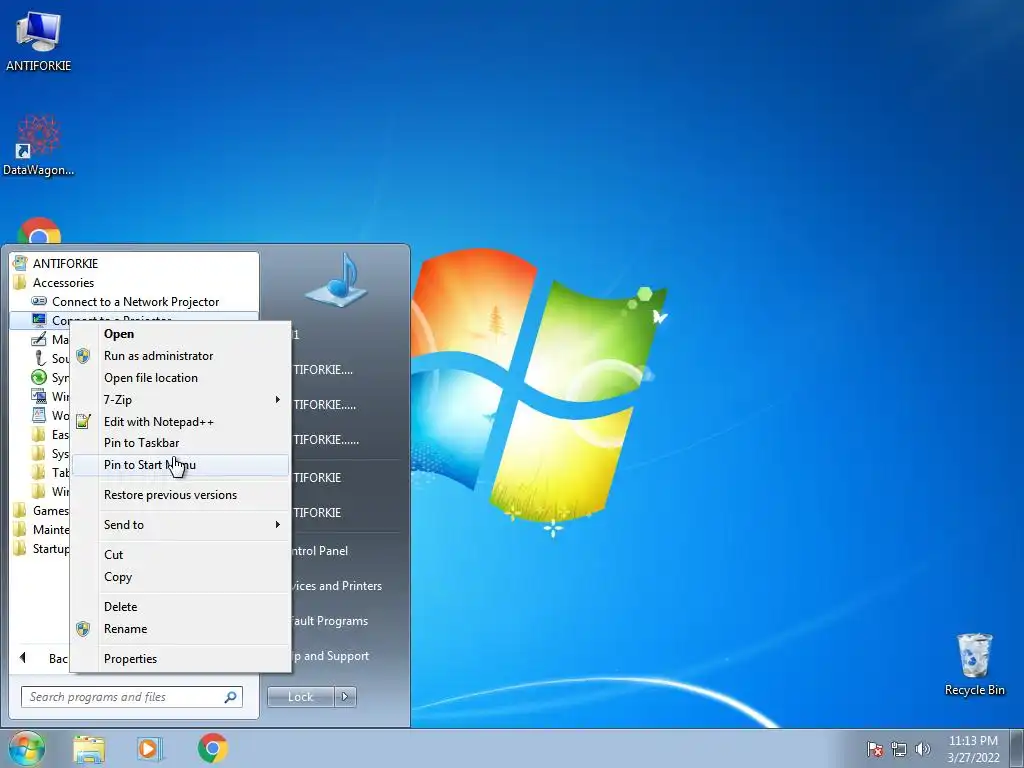
Task: Choose Pin to Taskbar
Action: (x=180, y=443)
